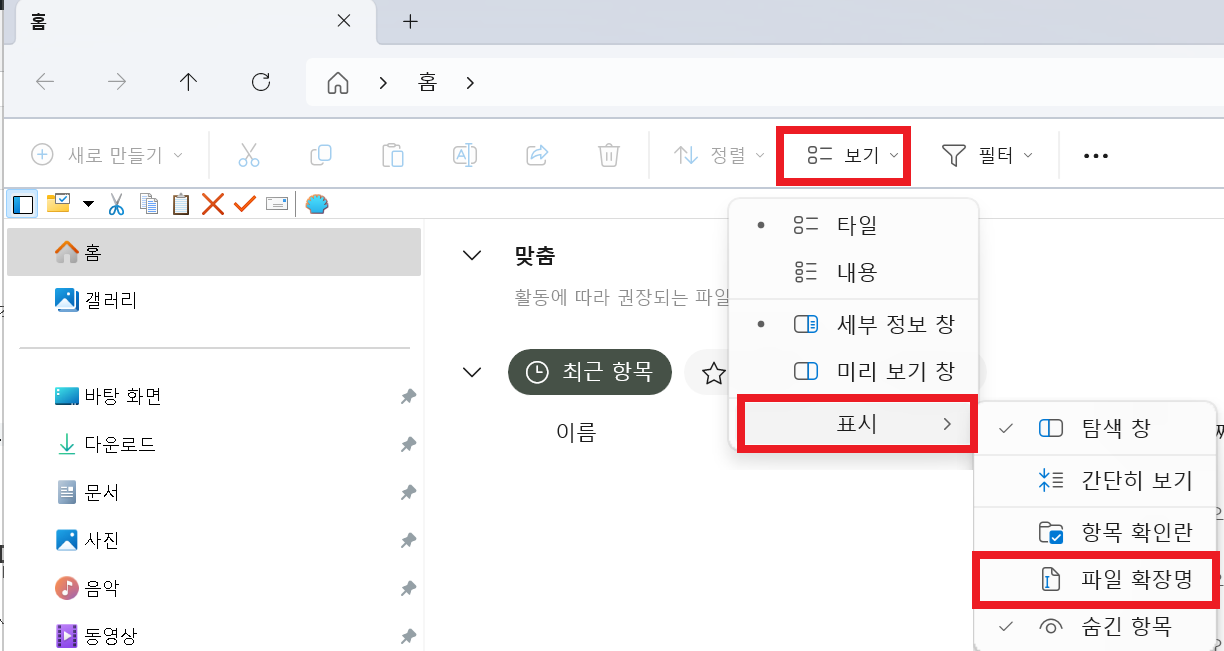Open Folder Options from the folder-with-checkmark icon
This screenshot has height=651, width=1224.
[x=58, y=204]
